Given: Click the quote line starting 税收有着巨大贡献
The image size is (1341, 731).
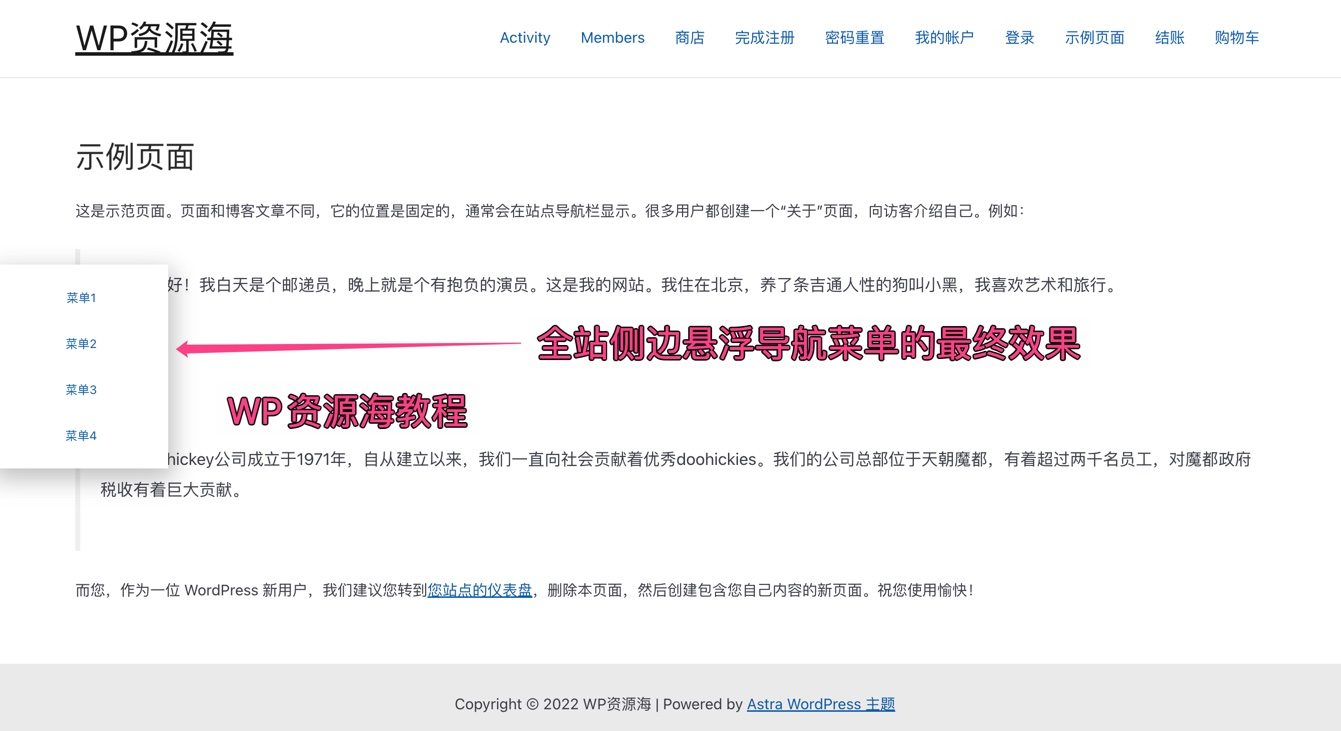Looking at the screenshot, I should (x=172, y=490).
